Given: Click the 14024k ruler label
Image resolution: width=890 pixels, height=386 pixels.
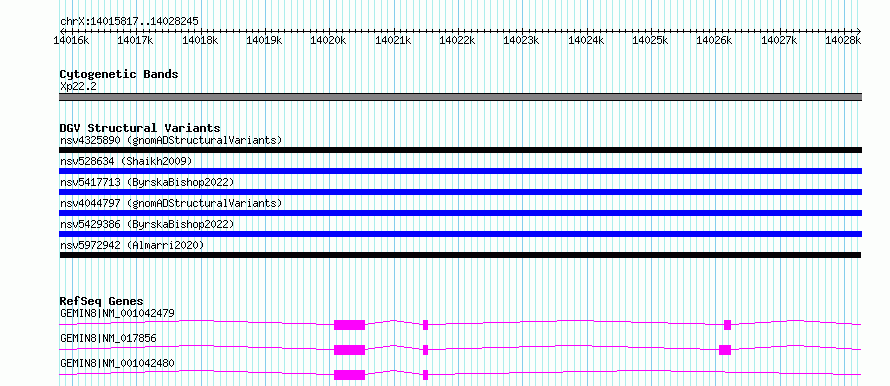Looking at the screenshot, I should point(586,40).
